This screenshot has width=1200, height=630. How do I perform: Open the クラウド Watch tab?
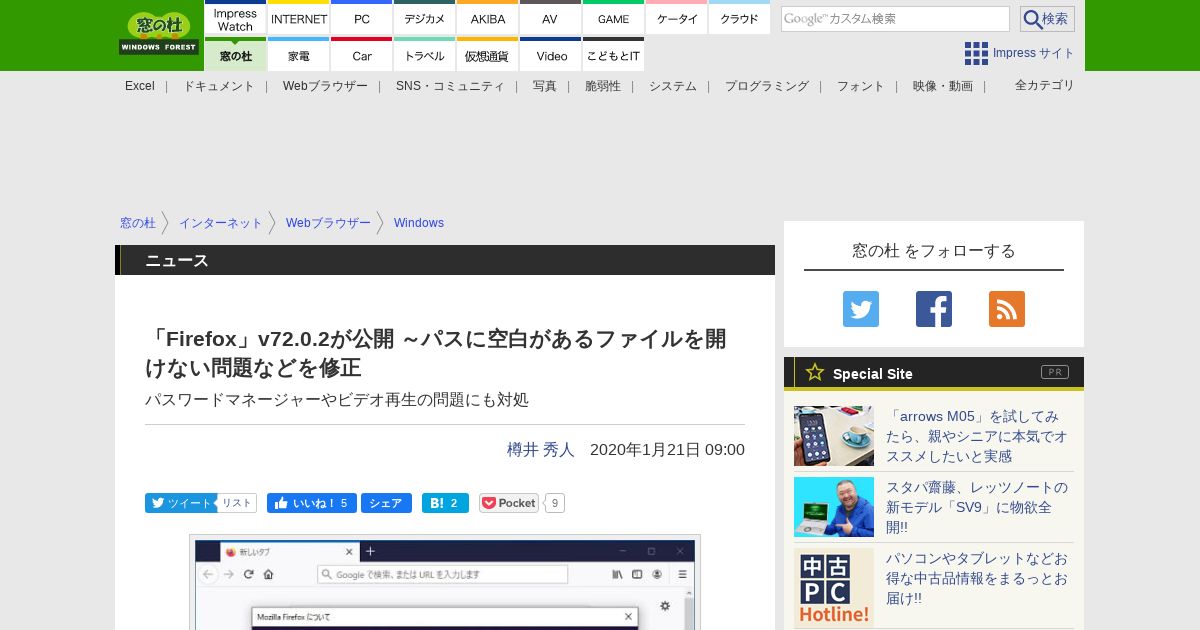point(739,19)
